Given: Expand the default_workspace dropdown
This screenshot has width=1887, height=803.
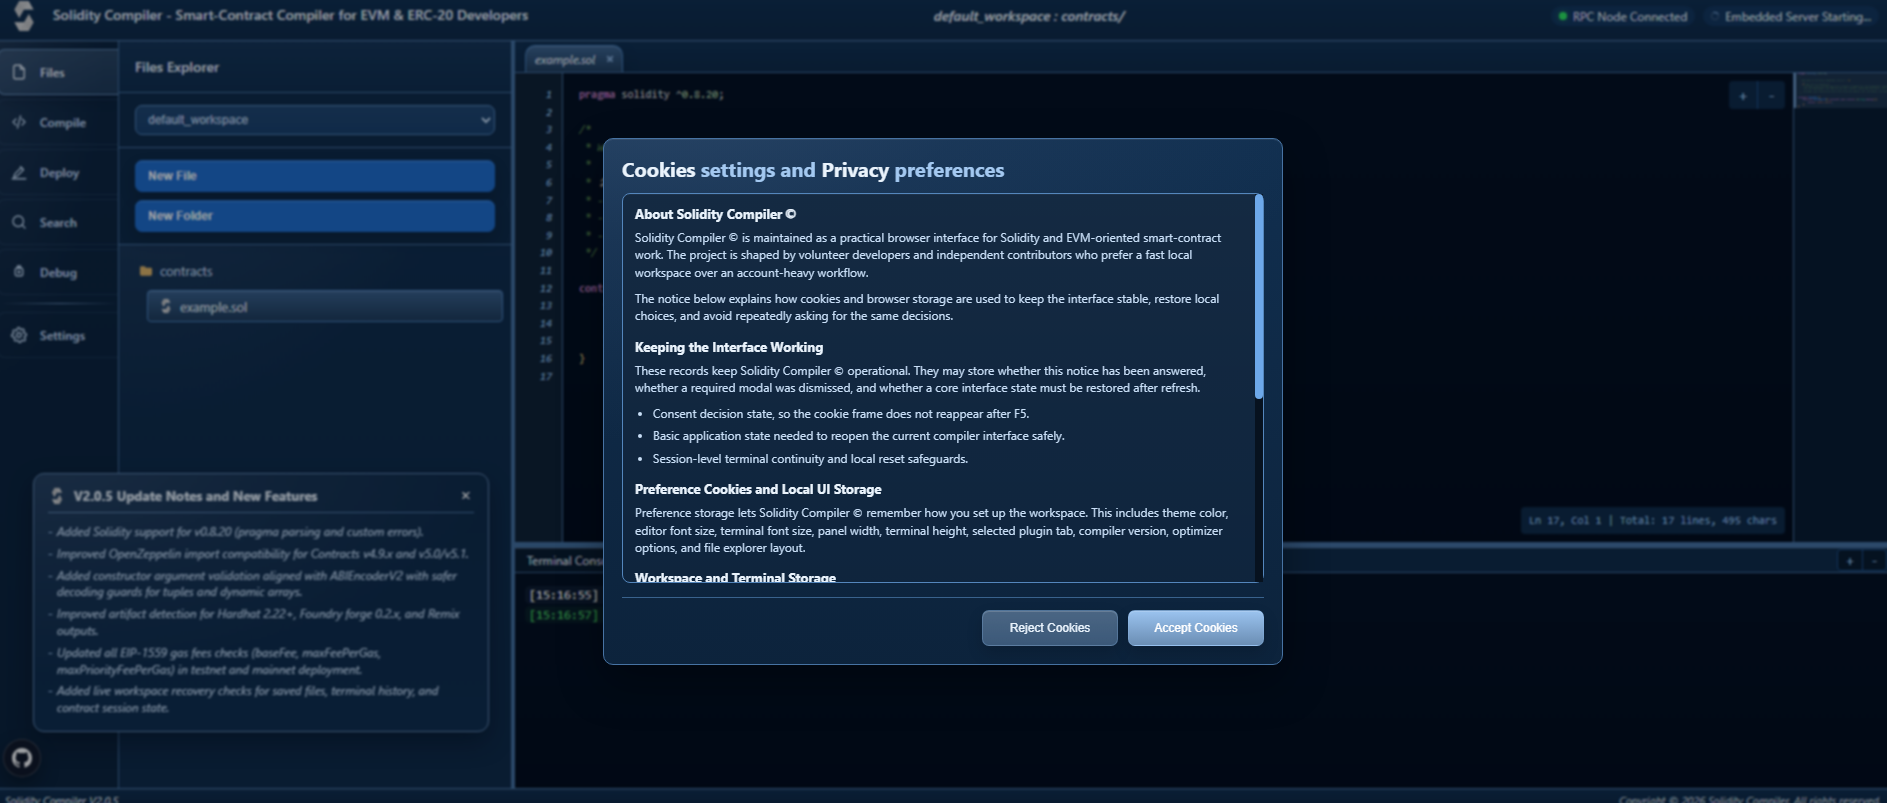Looking at the screenshot, I should (315, 120).
